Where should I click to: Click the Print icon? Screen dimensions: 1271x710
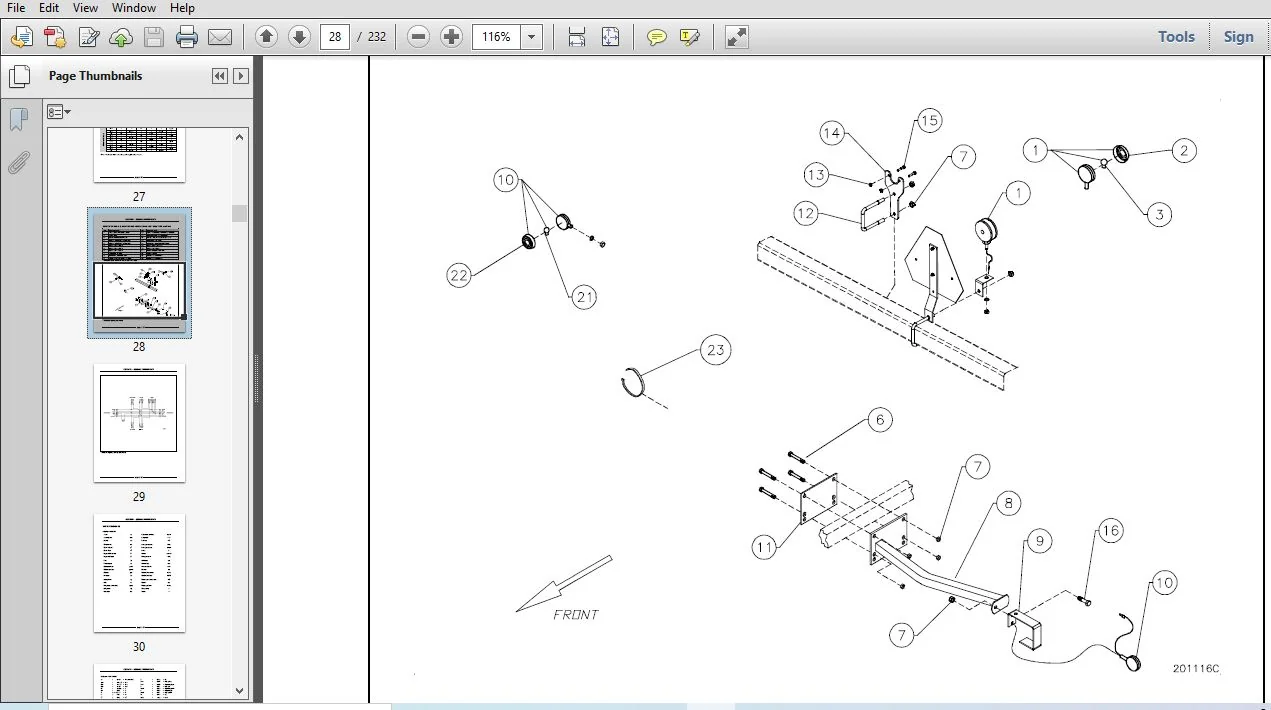pyautogui.click(x=186, y=38)
